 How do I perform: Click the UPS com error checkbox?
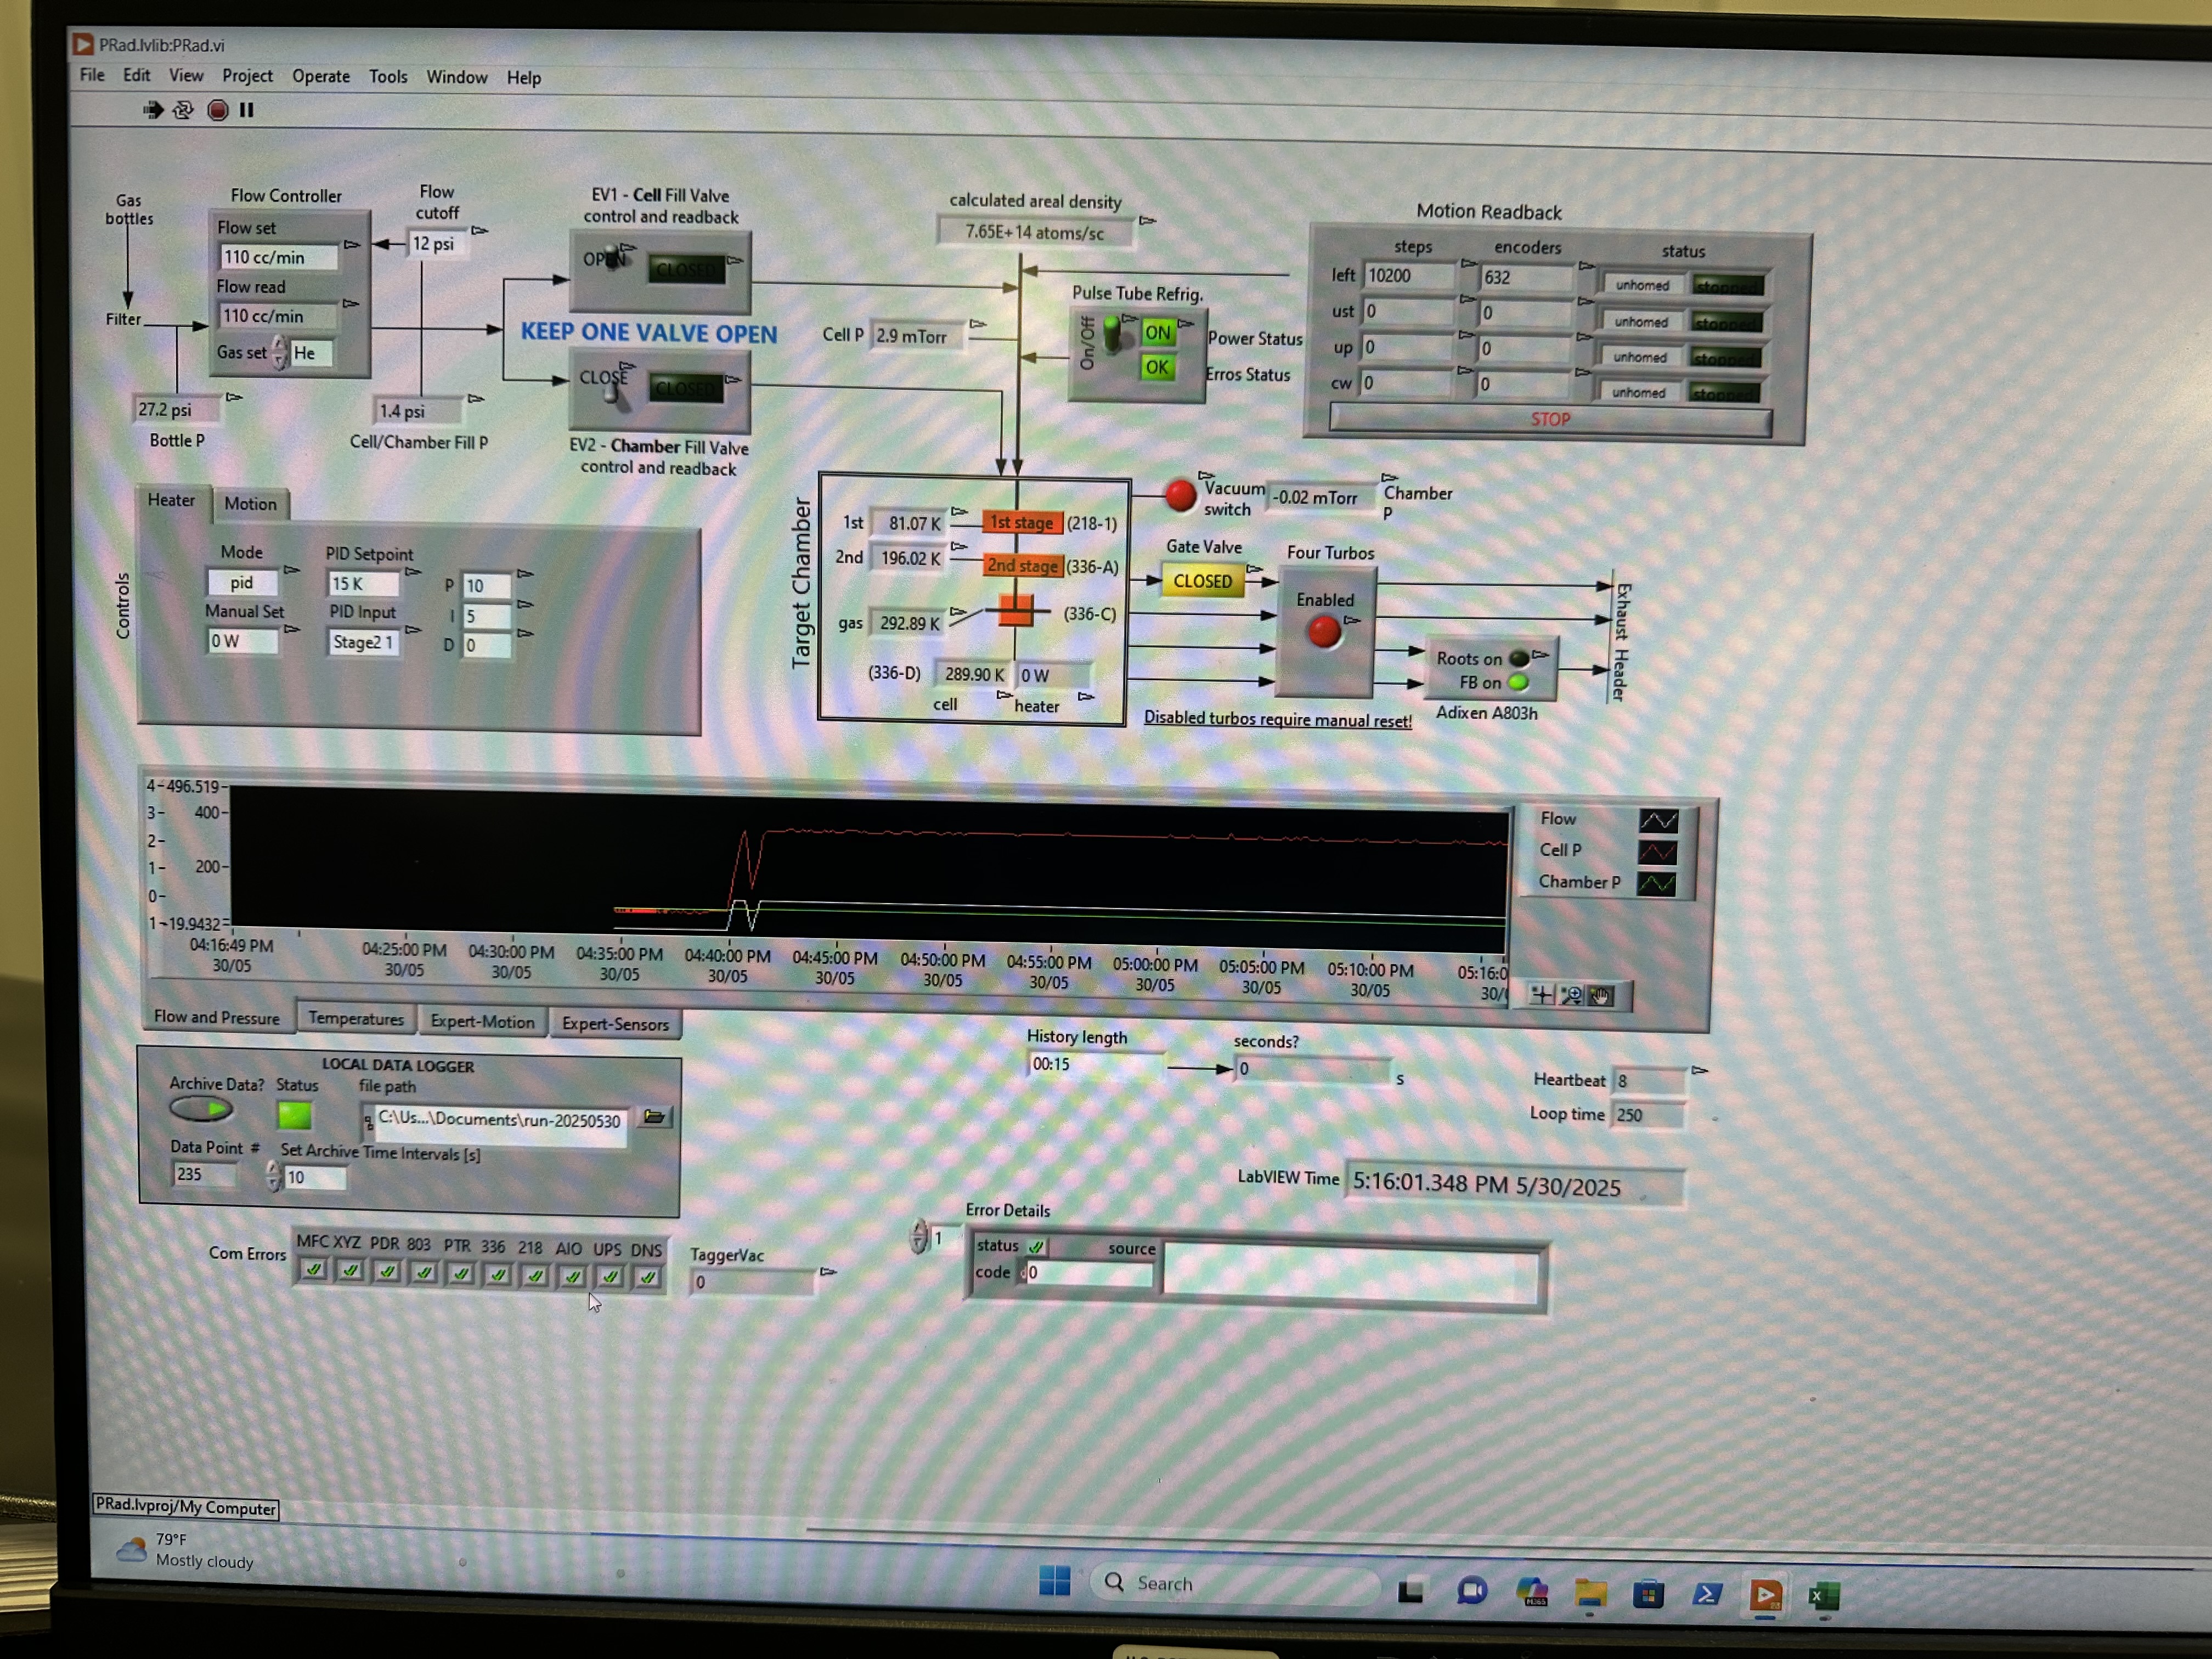pos(609,1276)
